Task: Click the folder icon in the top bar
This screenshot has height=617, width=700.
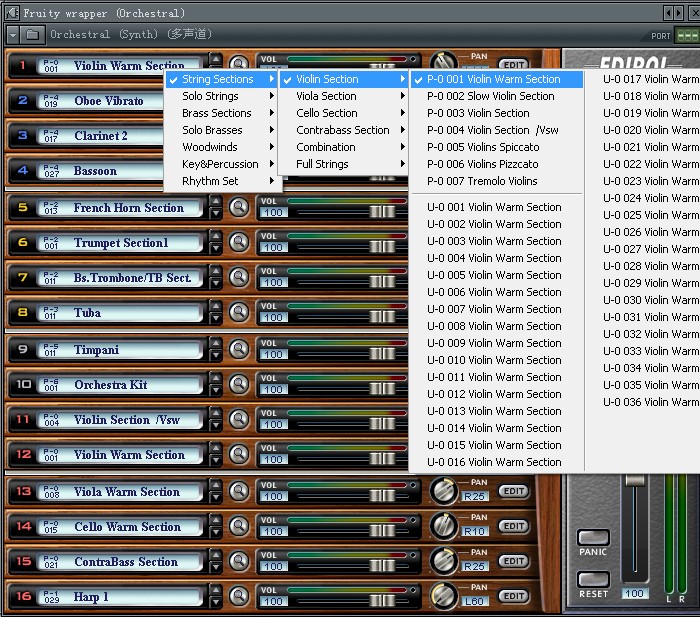Action: pos(33,34)
